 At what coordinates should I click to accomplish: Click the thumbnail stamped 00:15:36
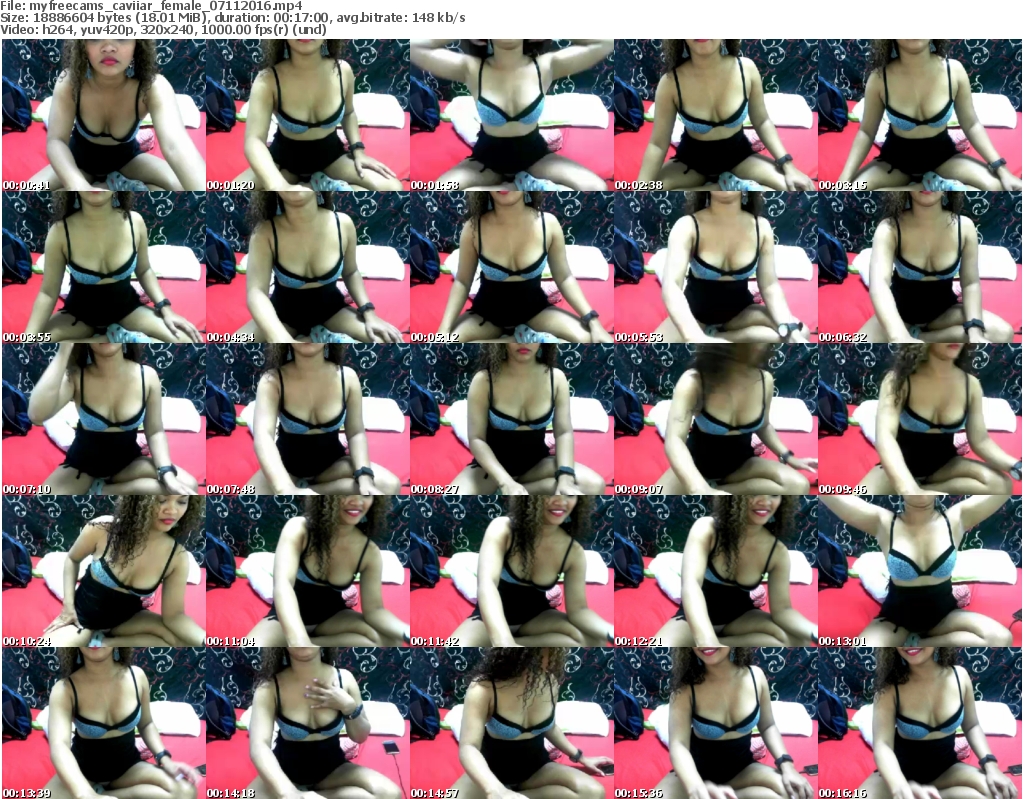point(716,723)
